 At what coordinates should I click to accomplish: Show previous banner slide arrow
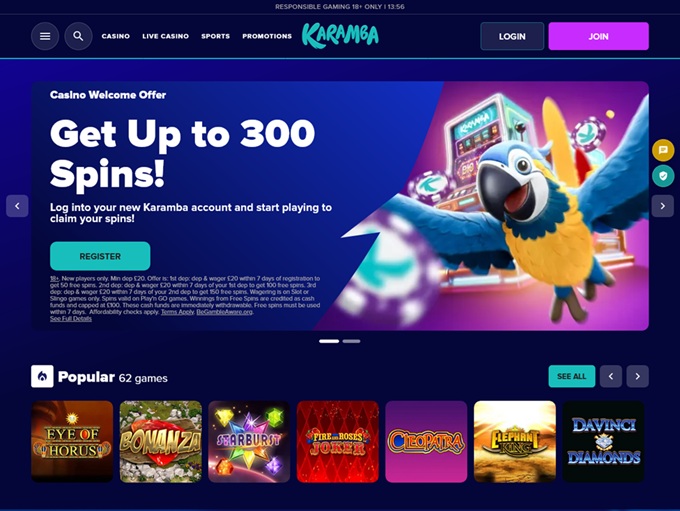point(17,206)
